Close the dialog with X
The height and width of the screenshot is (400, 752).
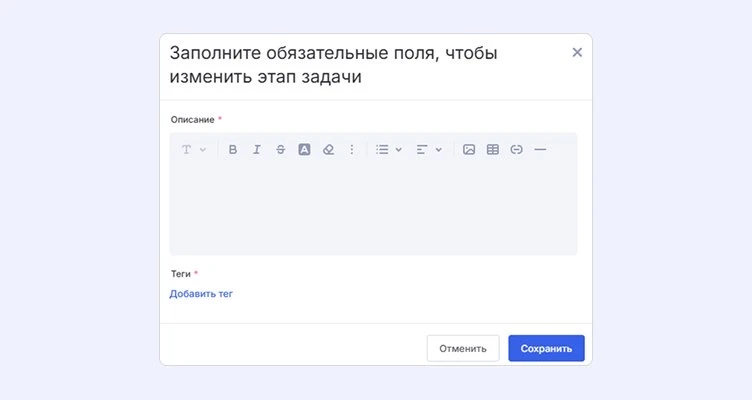click(x=577, y=52)
